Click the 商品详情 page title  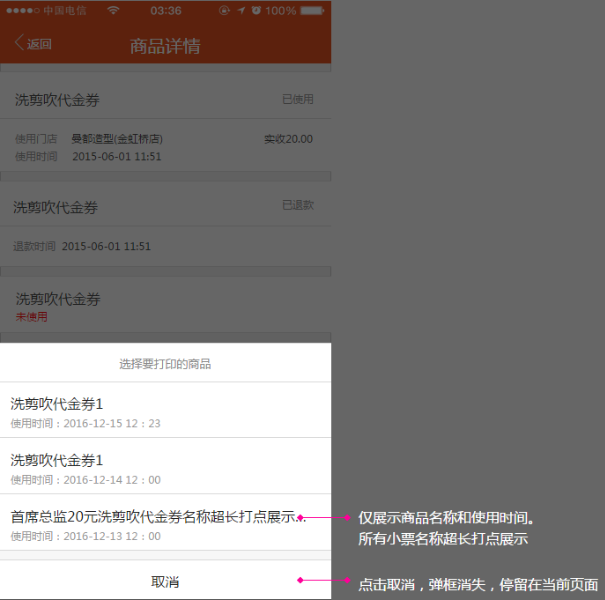click(x=165, y=46)
